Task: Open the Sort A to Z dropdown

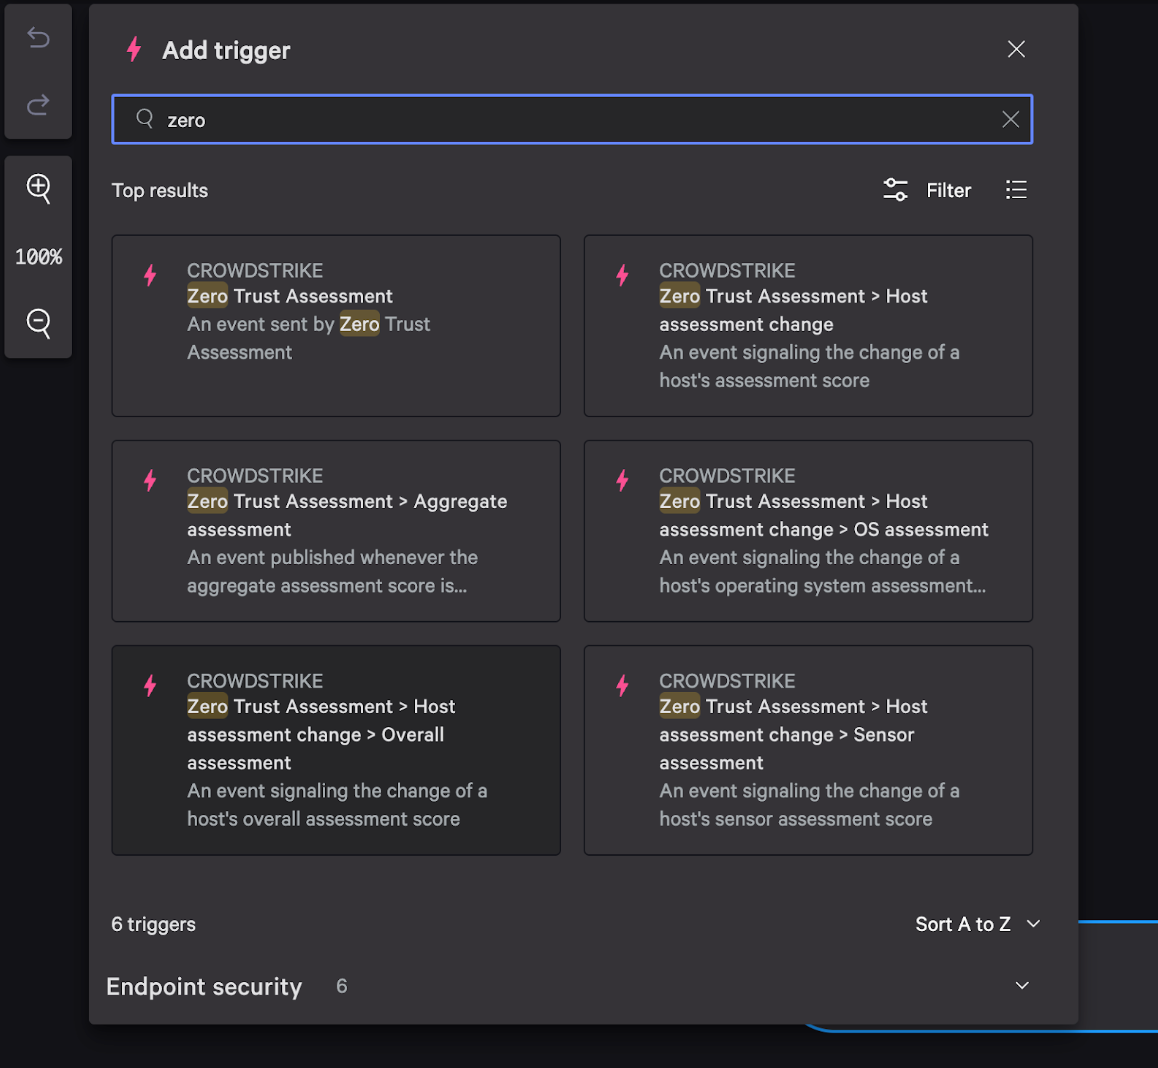Action: (977, 924)
